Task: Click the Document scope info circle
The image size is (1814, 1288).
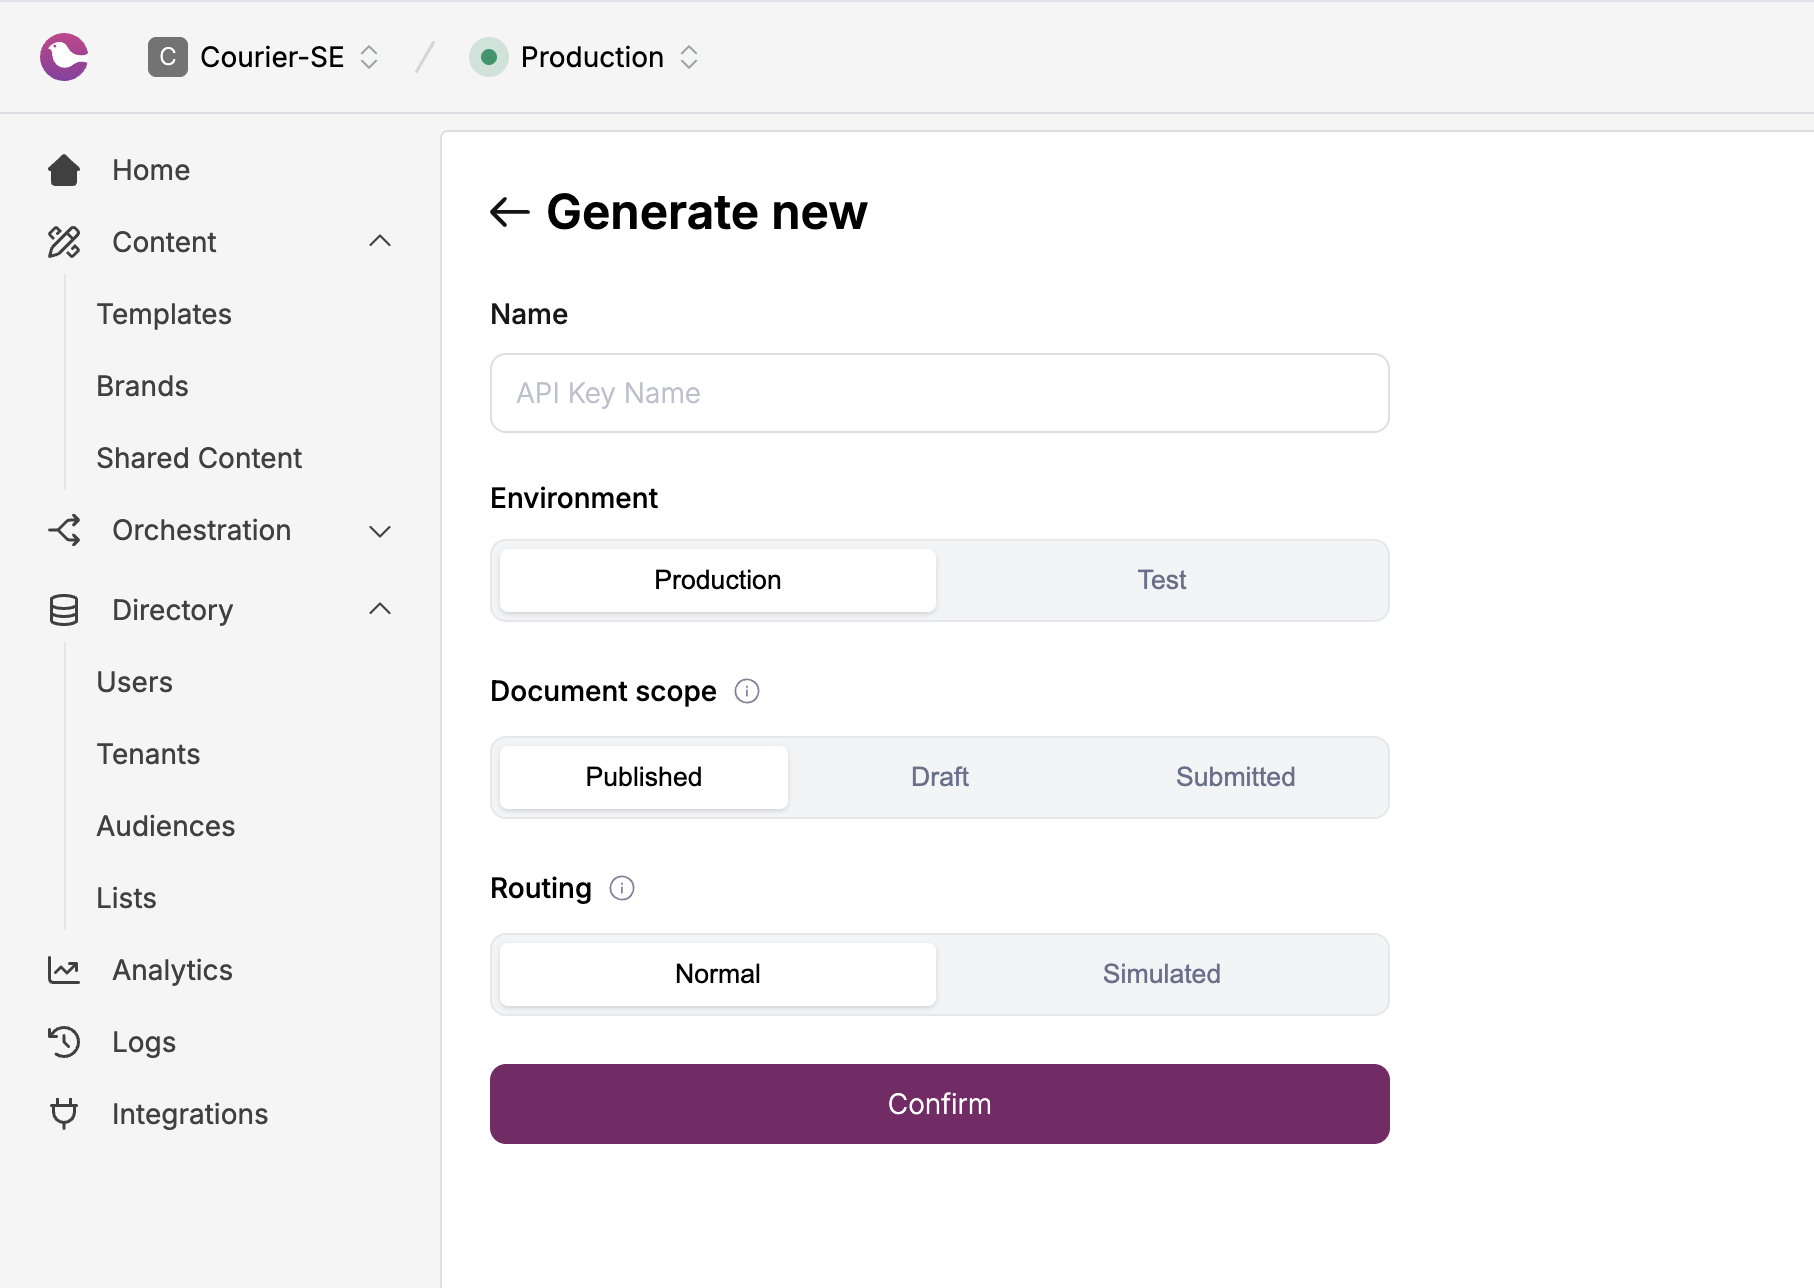Action: pos(747,691)
